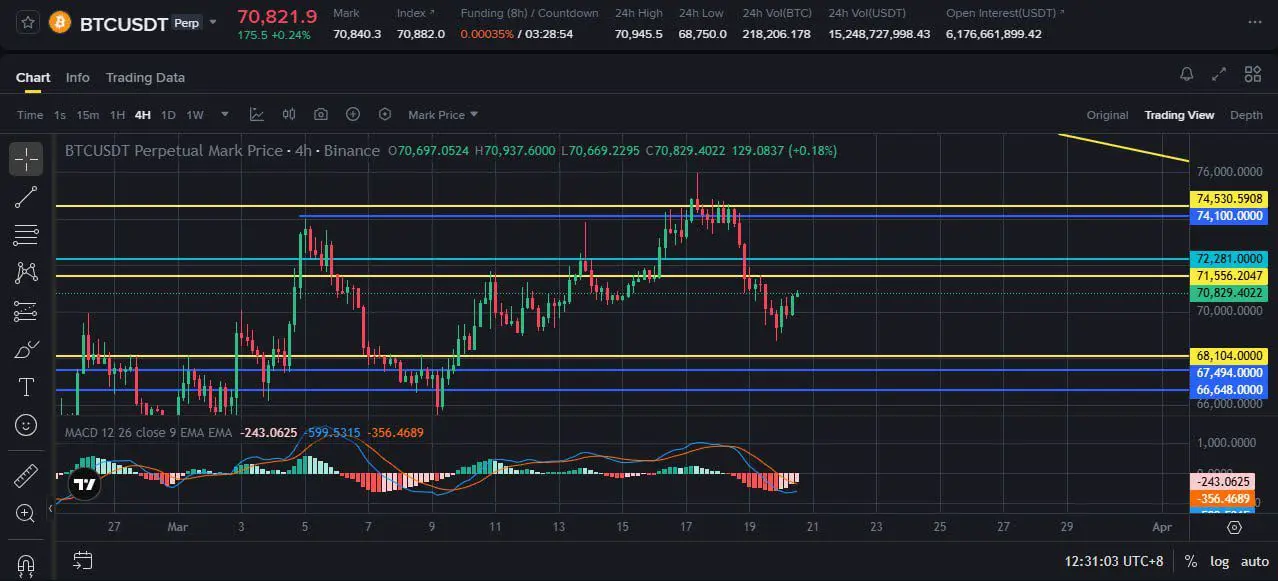Viewport: 1278px width, 581px height.
Task: Click the 71,556.2047 yellow price label
Action: [x=1229, y=276]
